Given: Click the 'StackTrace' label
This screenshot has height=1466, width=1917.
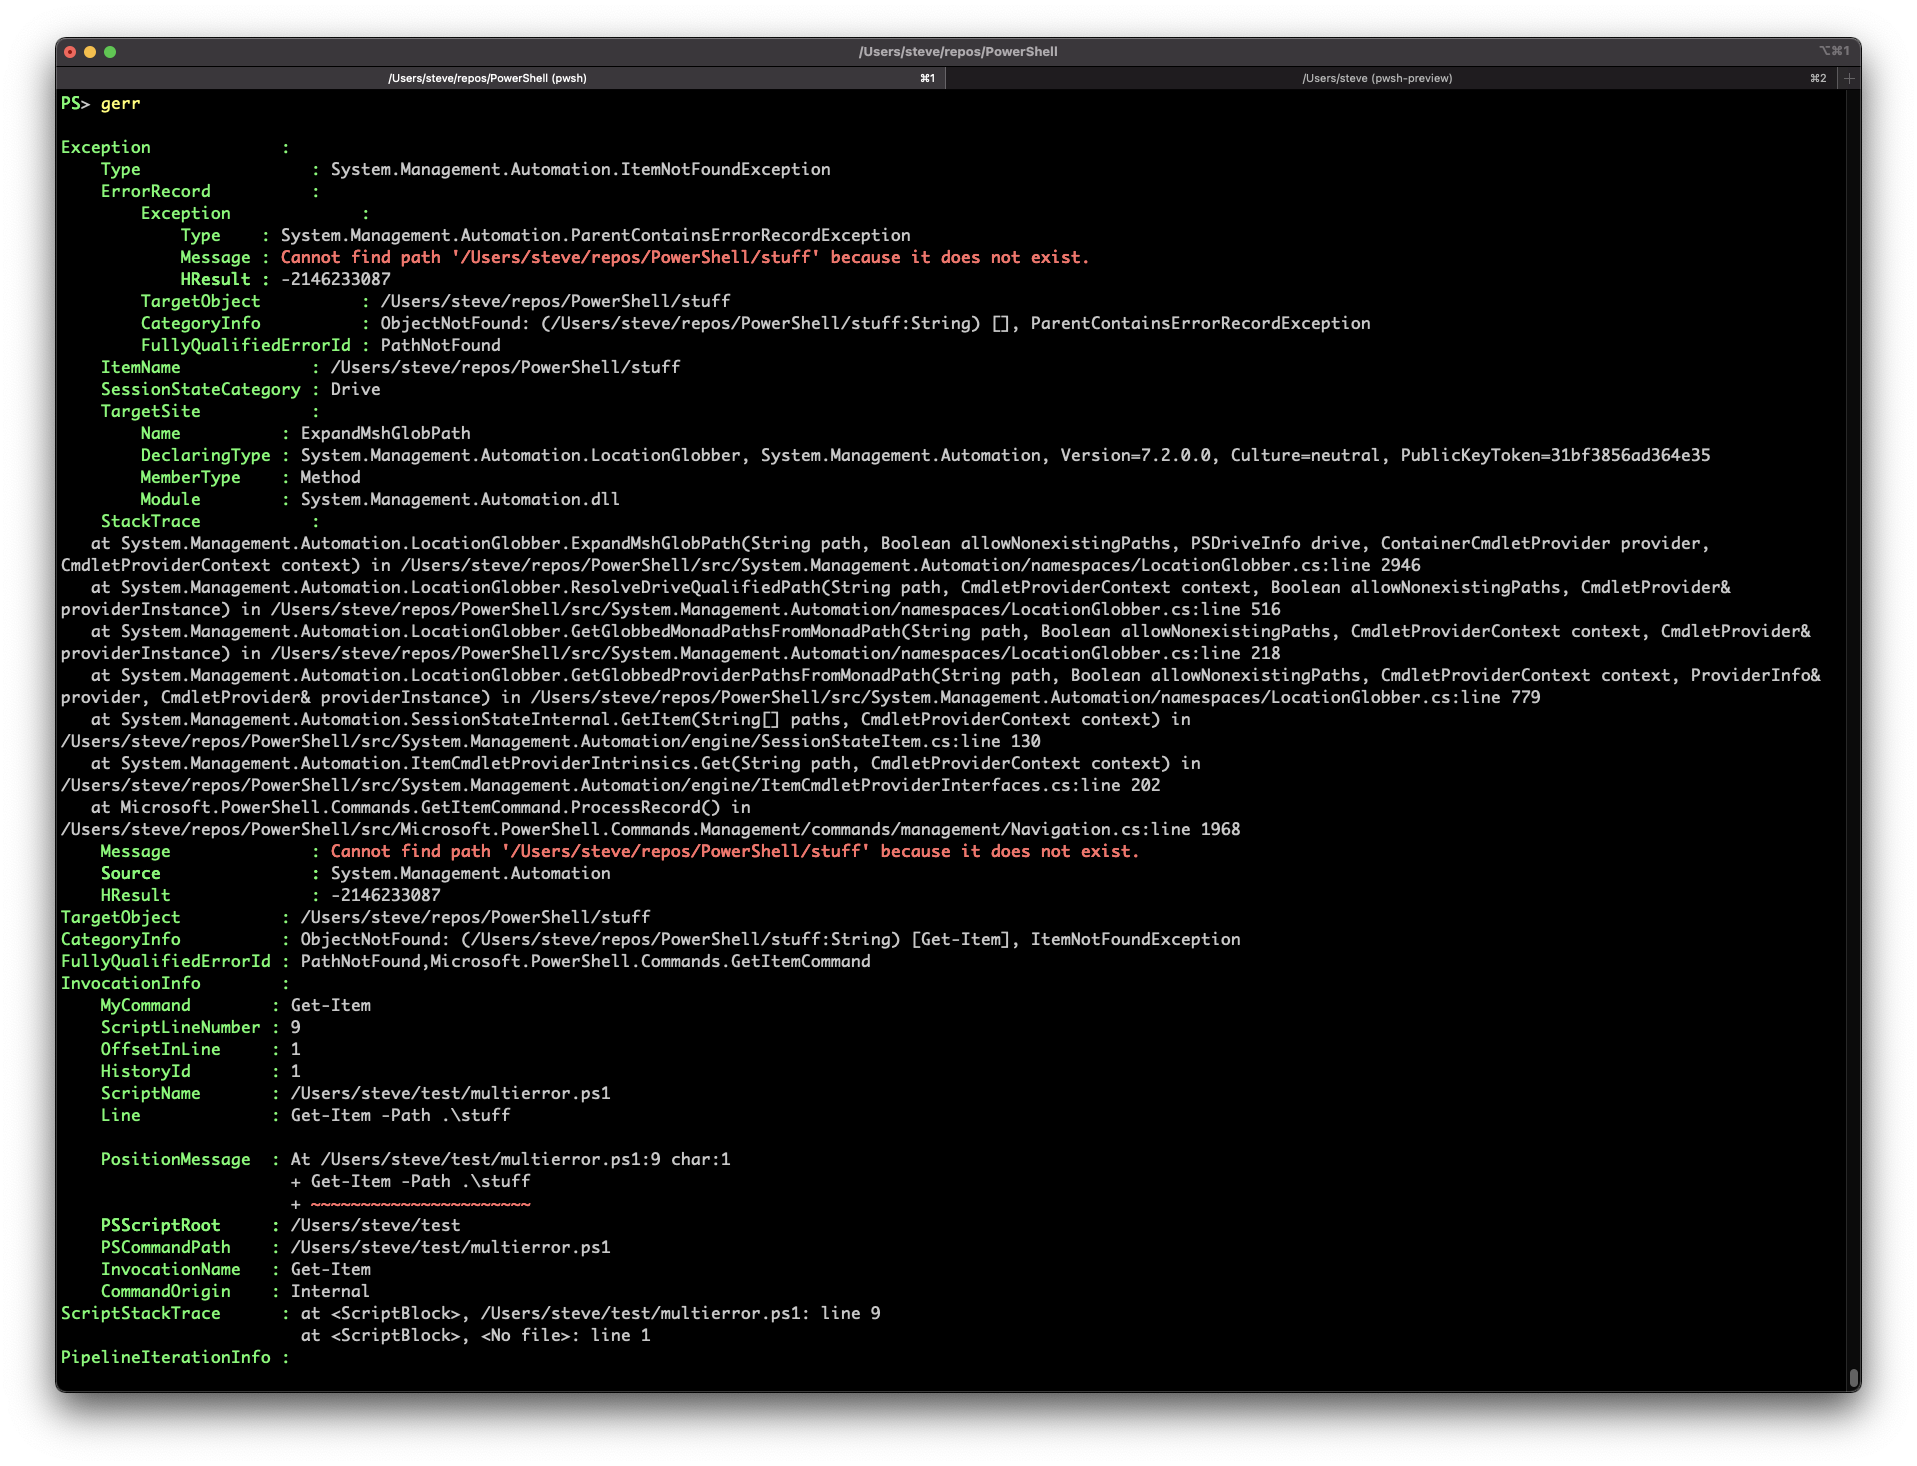Looking at the screenshot, I should point(150,521).
